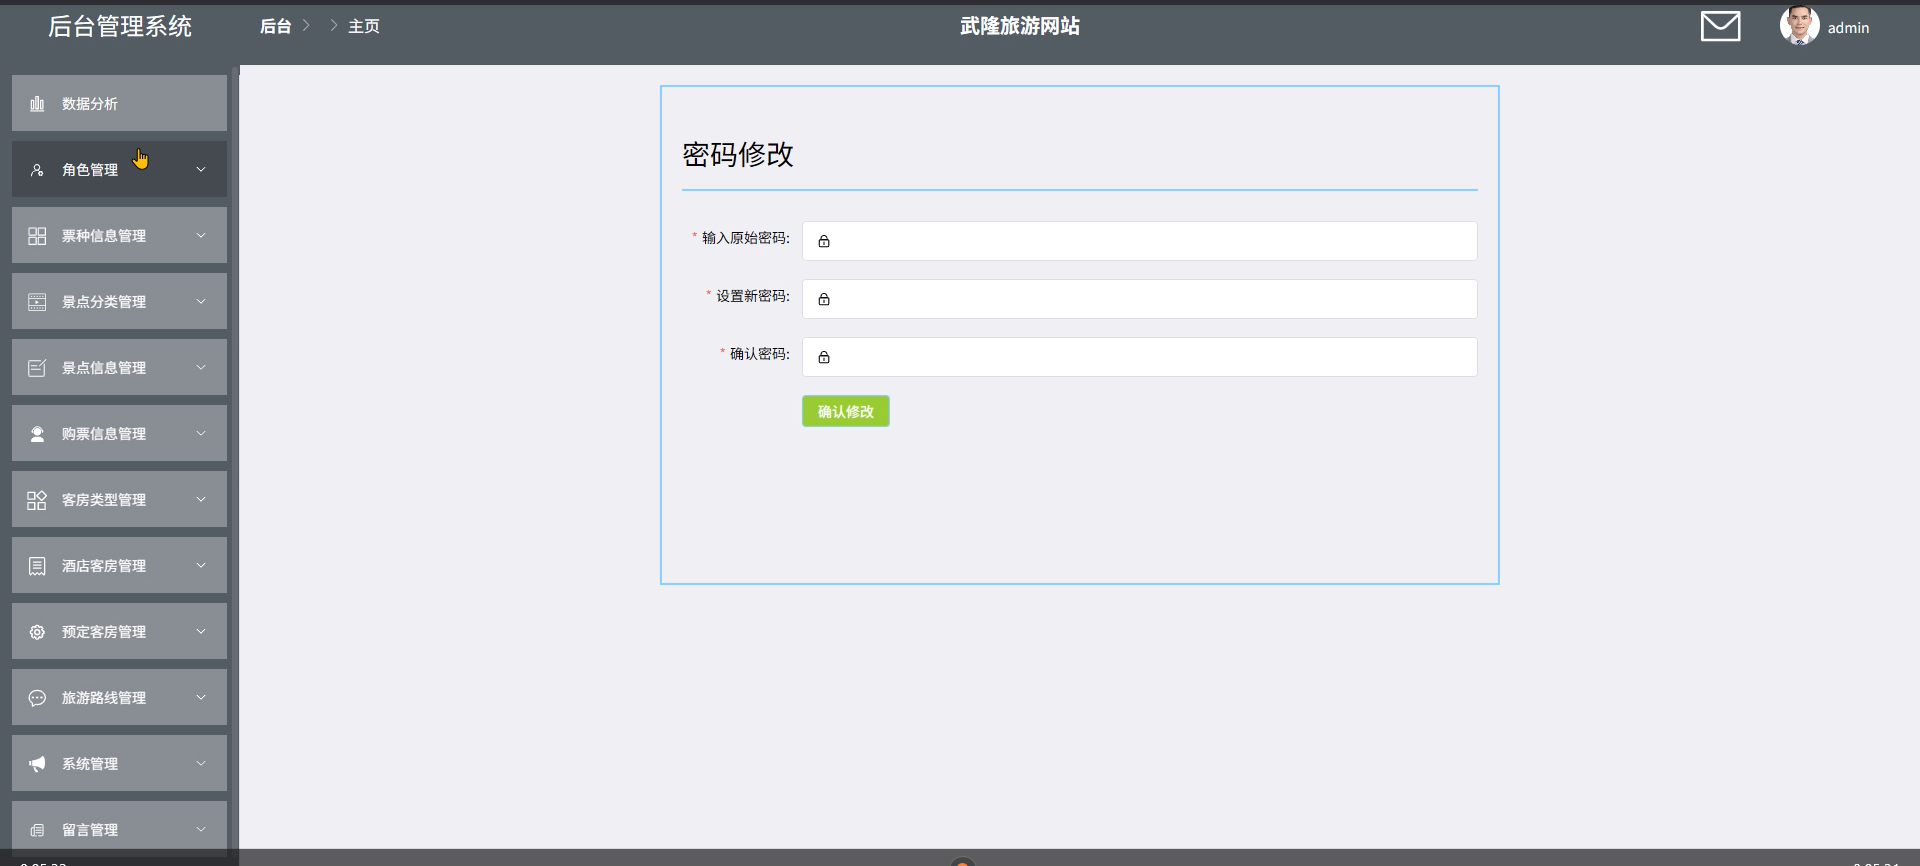Expand the 景点信息管理 chevron
Viewport: 1920px width, 866px height.
(201, 368)
